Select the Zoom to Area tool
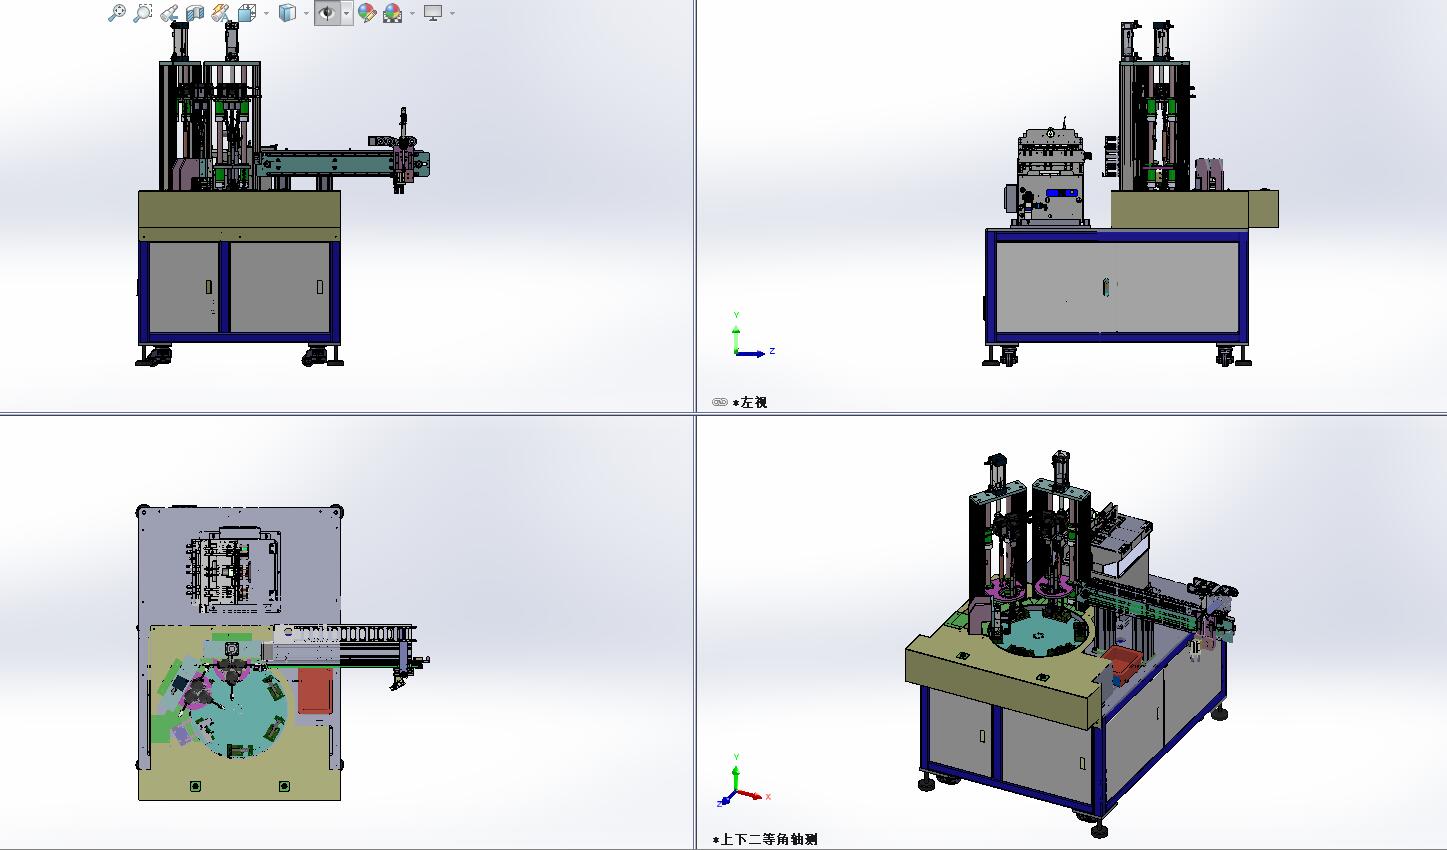 click(143, 13)
